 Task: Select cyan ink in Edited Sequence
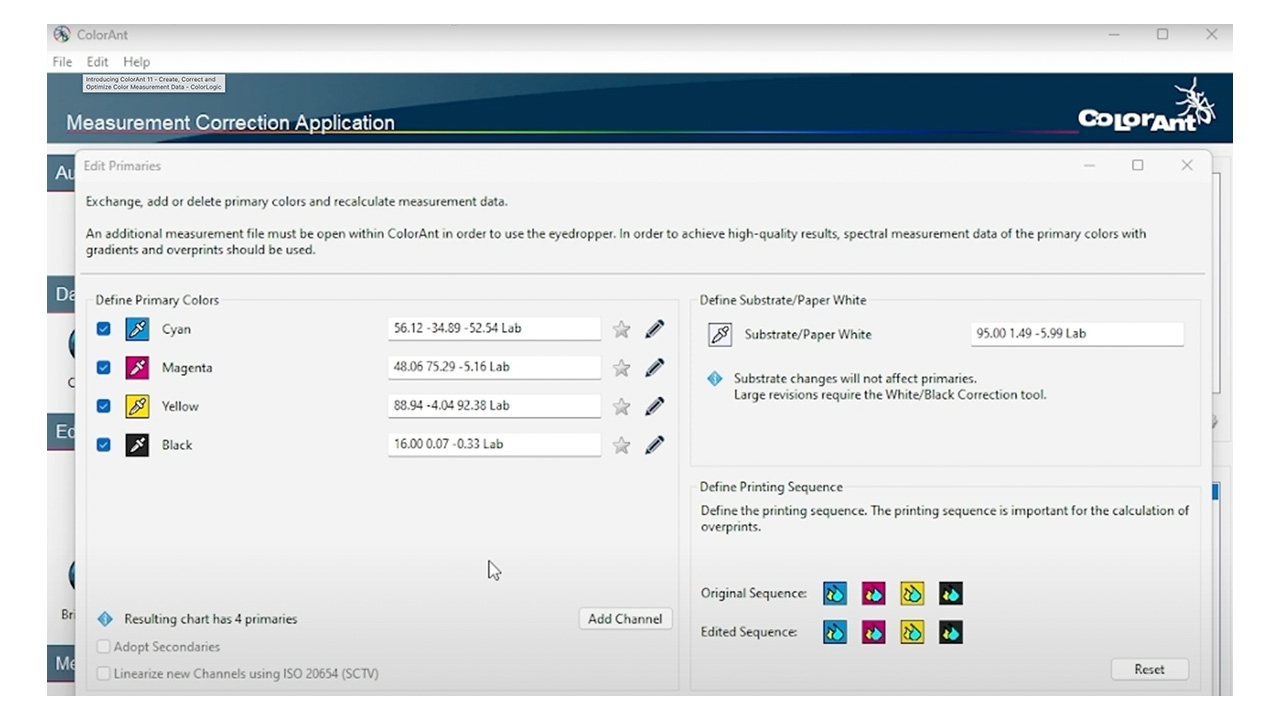click(x=835, y=632)
